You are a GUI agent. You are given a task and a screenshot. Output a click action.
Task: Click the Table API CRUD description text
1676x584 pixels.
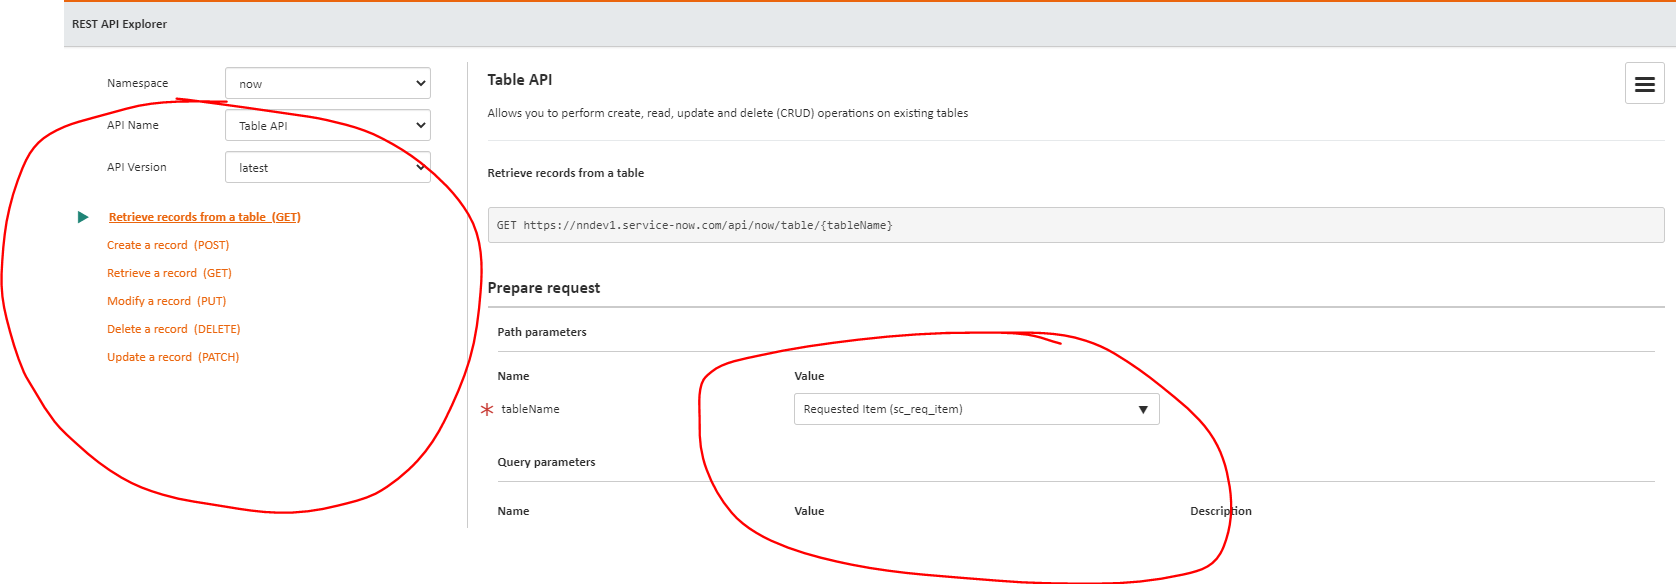728,113
